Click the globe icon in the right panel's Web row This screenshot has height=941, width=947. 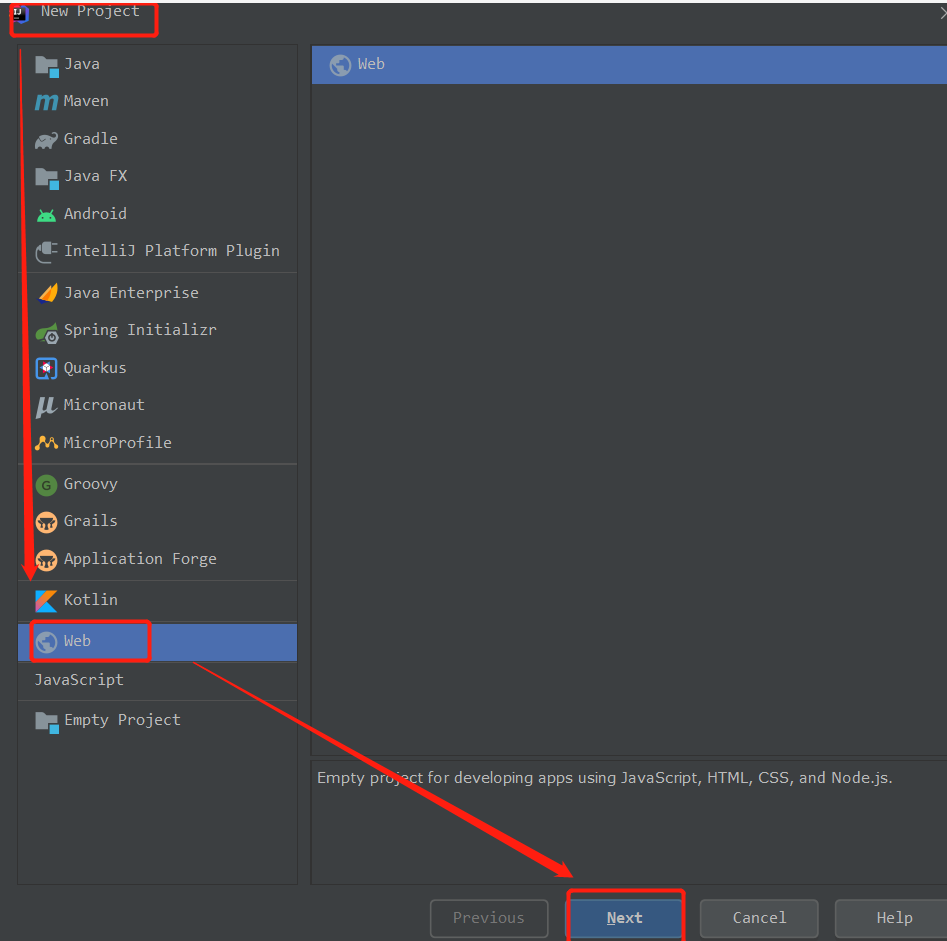click(x=340, y=65)
